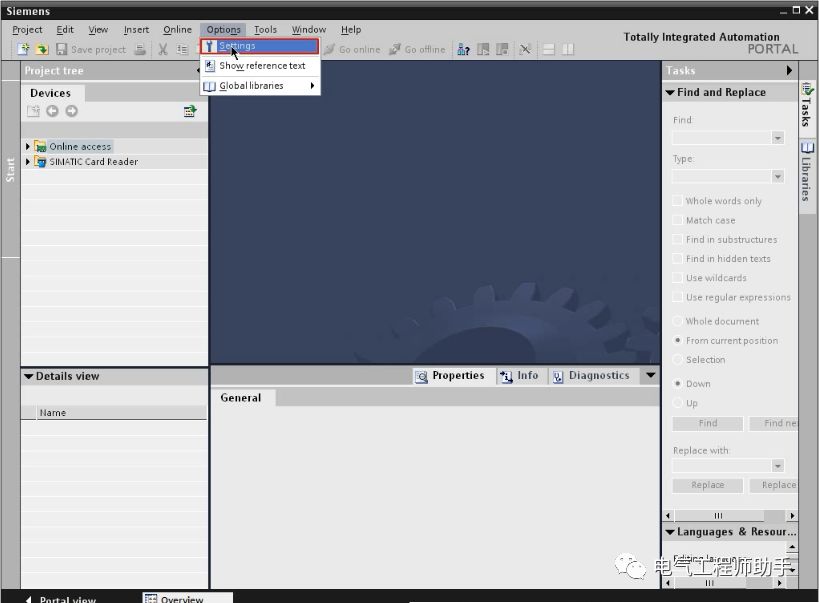Image resolution: width=819 pixels, height=603 pixels.
Task: Click the Libraries side tab icon
Action: coord(808,148)
